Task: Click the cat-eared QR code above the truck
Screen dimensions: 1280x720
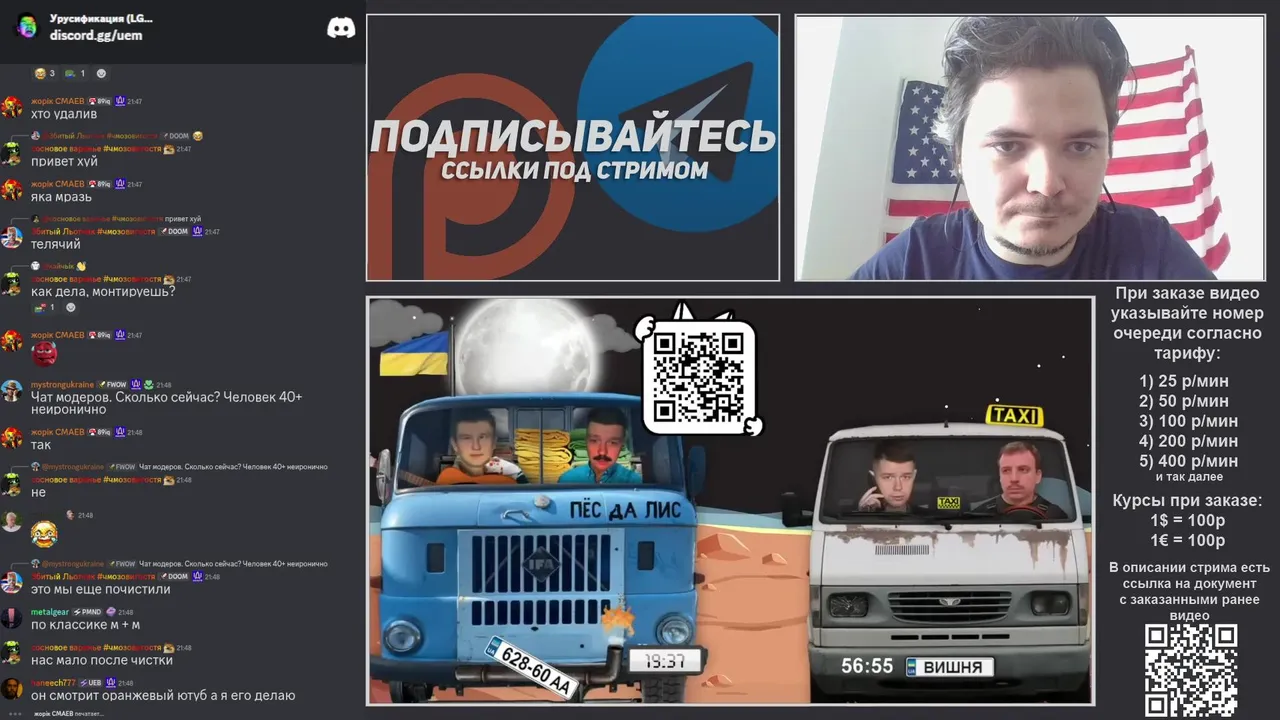Action: [699, 375]
